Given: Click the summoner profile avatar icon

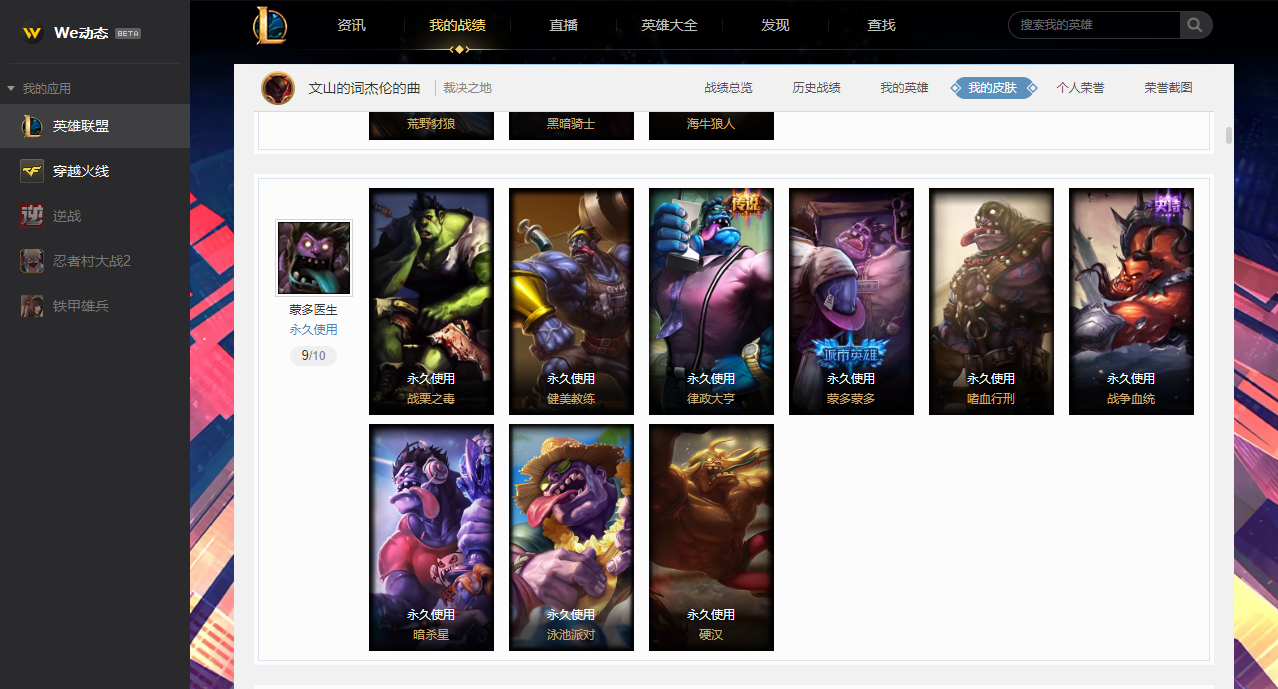Looking at the screenshot, I should 278,88.
